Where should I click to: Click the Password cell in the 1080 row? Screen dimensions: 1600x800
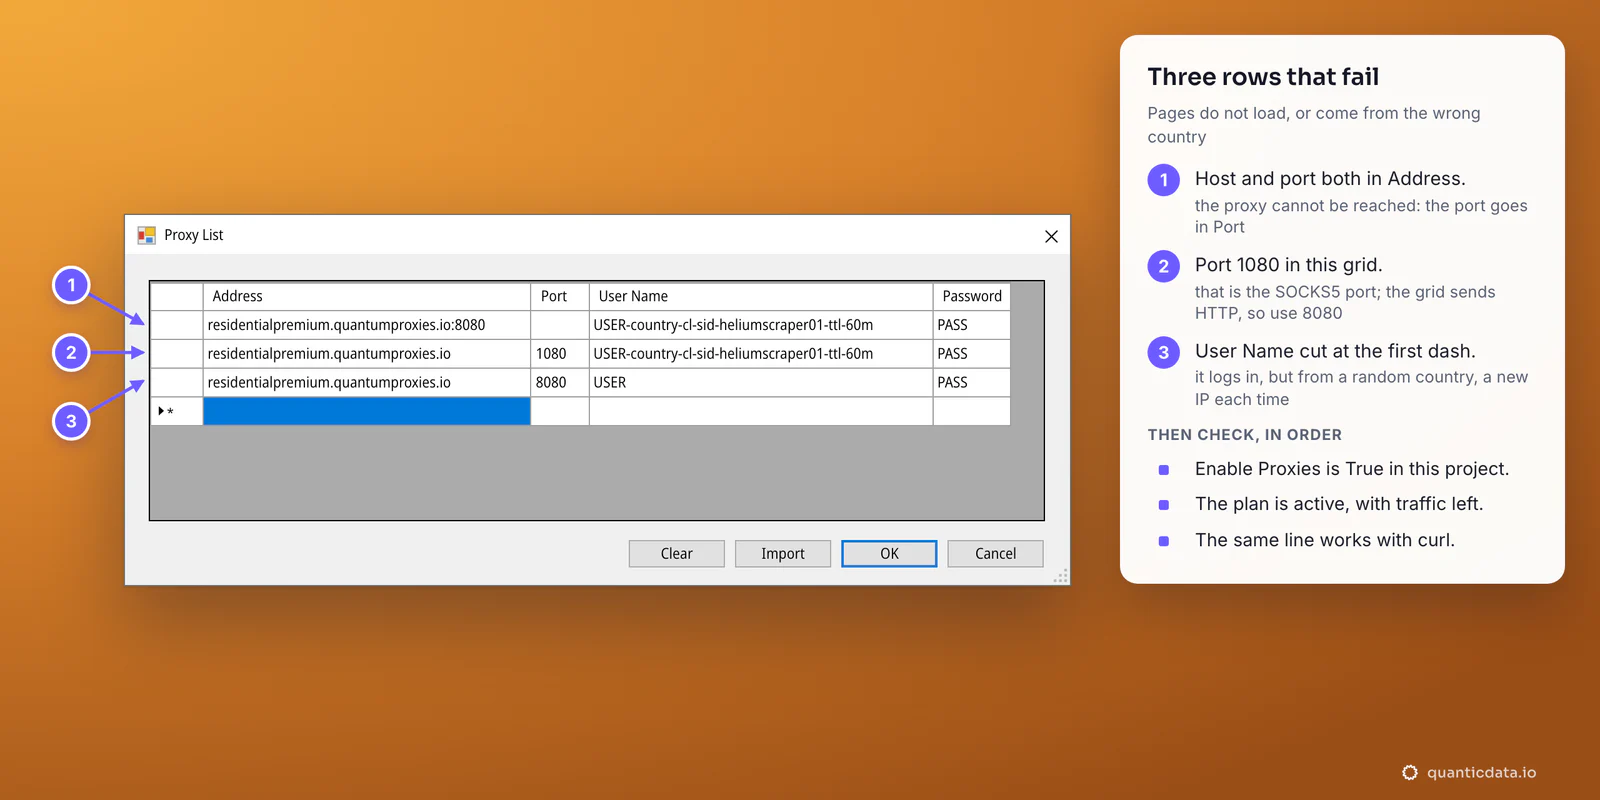pyautogui.click(x=972, y=354)
